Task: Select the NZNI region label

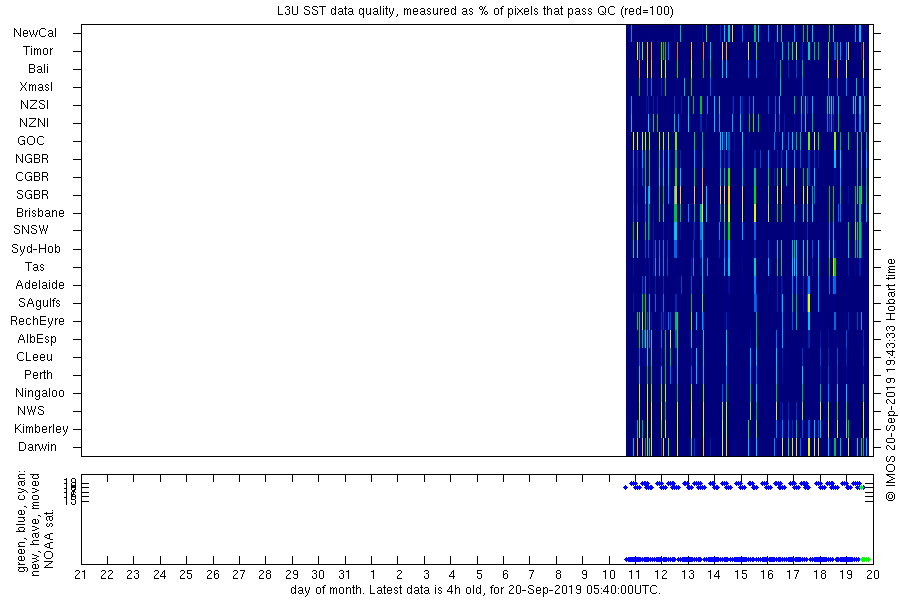Action: point(34,122)
